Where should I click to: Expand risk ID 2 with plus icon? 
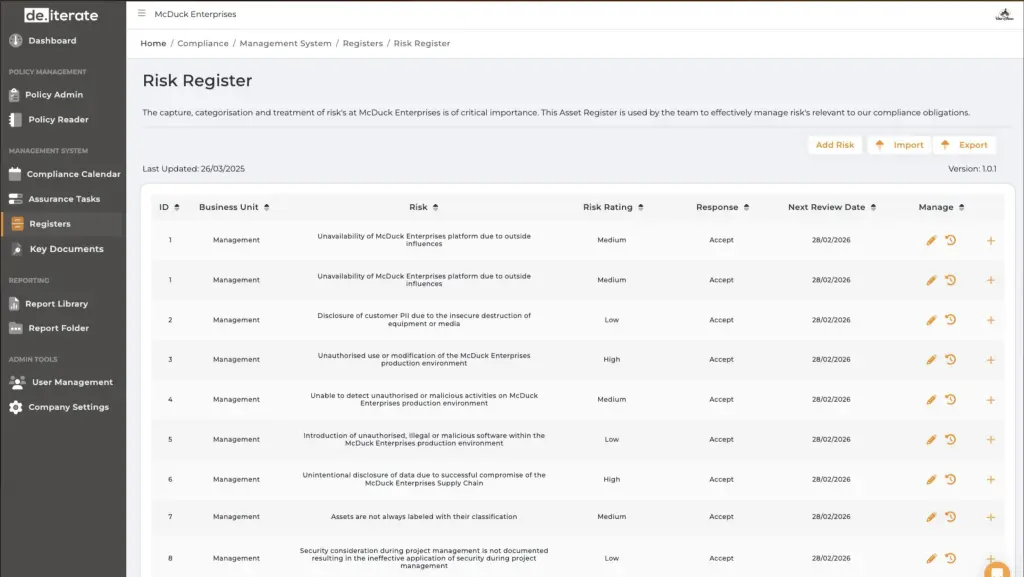pyautogui.click(x=991, y=320)
